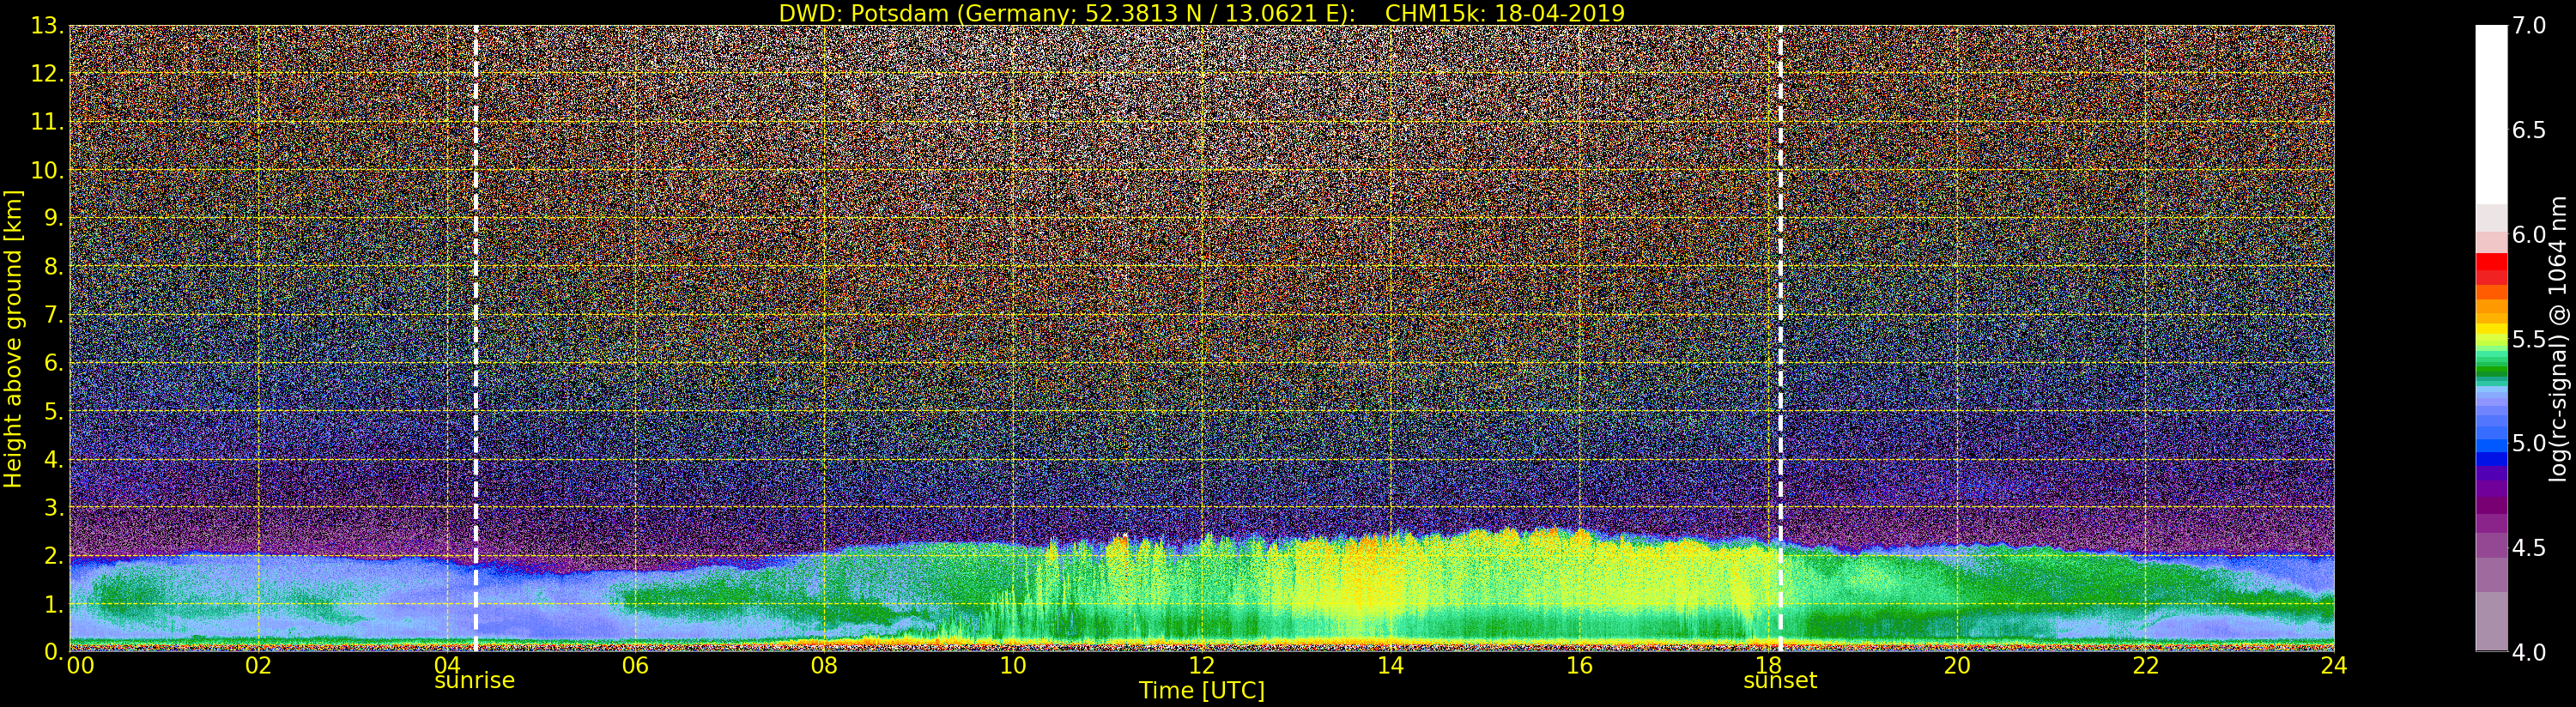Click the 'Height above ground [km]' axis label
This screenshot has width=2576, height=707.
click(x=13, y=338)
